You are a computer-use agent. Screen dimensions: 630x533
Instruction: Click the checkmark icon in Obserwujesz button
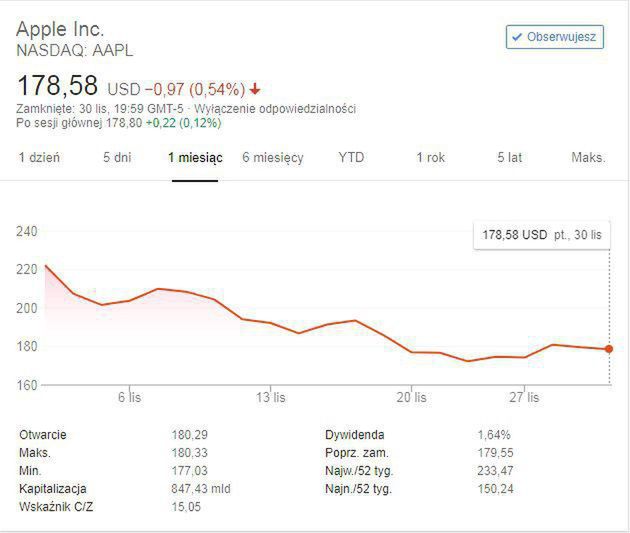pyautogui.click(x=517, y=38)
